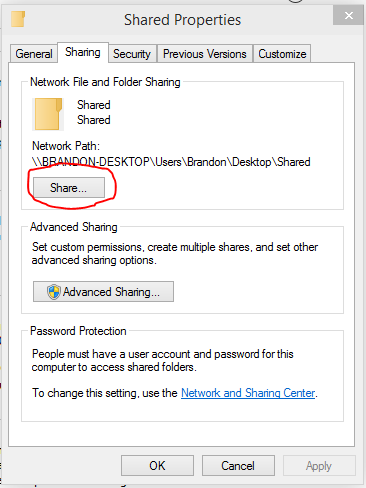Confirm with the OK button
366x488 pixels.
(157, 466)
